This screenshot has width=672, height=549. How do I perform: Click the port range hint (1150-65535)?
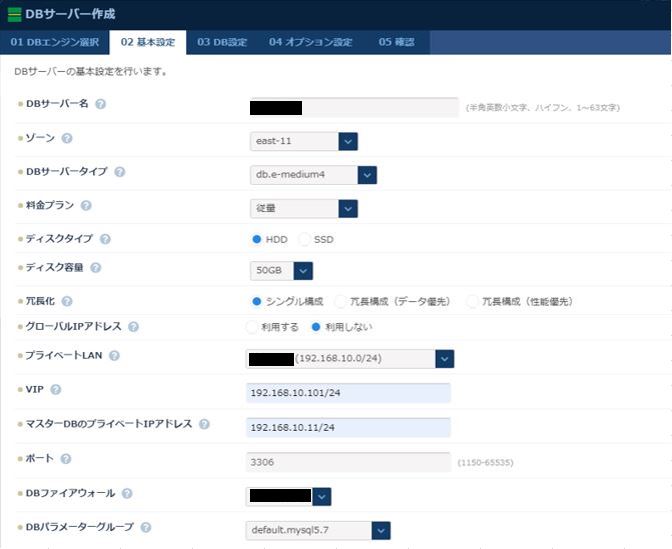(486, 462)
